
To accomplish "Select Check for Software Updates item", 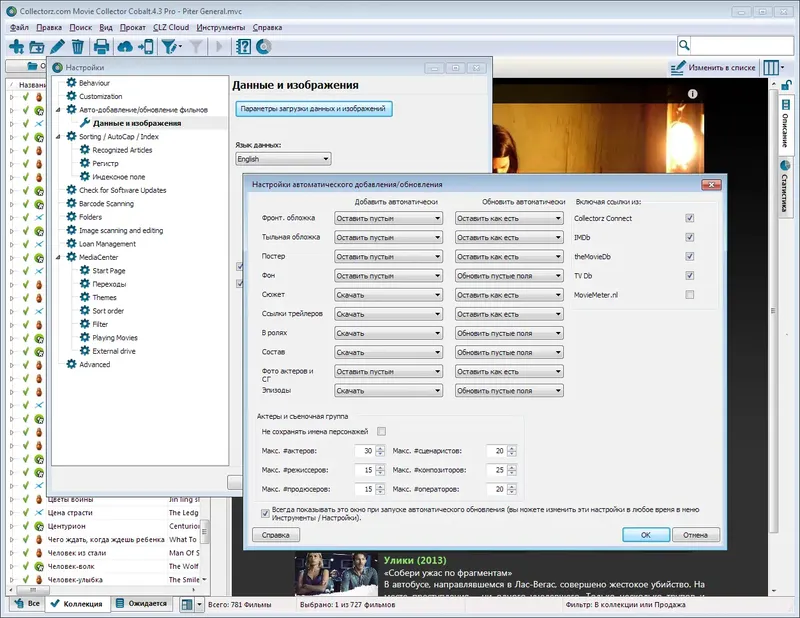I will [x=122, y=190].
